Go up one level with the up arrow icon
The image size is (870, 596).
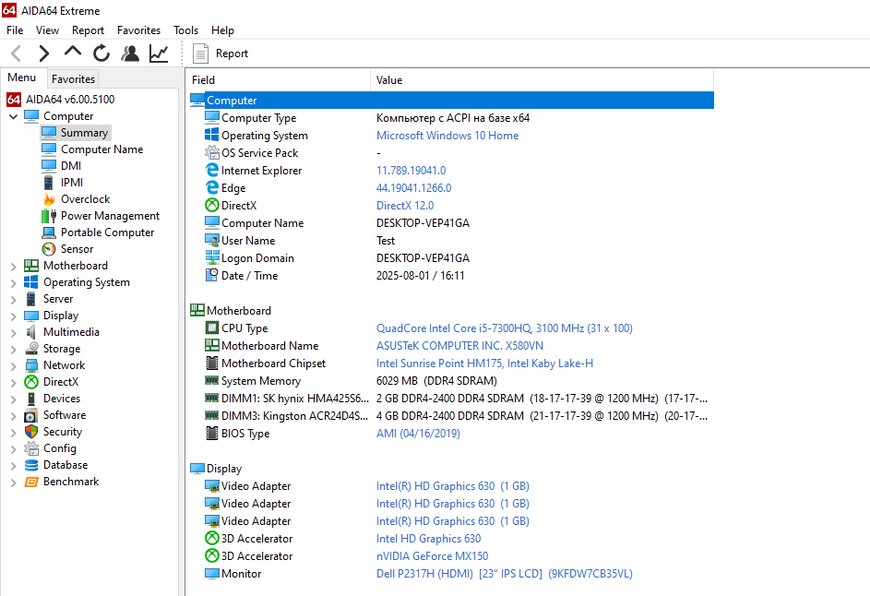(73, 52)
